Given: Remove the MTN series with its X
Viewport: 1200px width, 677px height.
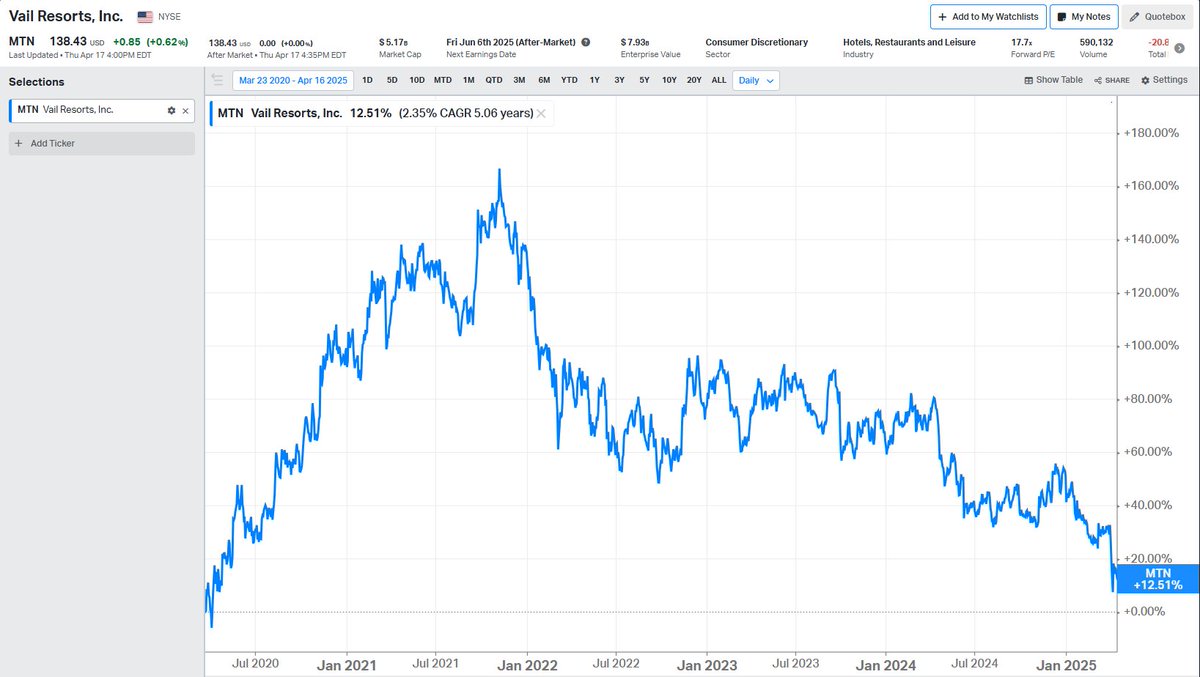Looking at the screenshot, I should coord(539,113).
